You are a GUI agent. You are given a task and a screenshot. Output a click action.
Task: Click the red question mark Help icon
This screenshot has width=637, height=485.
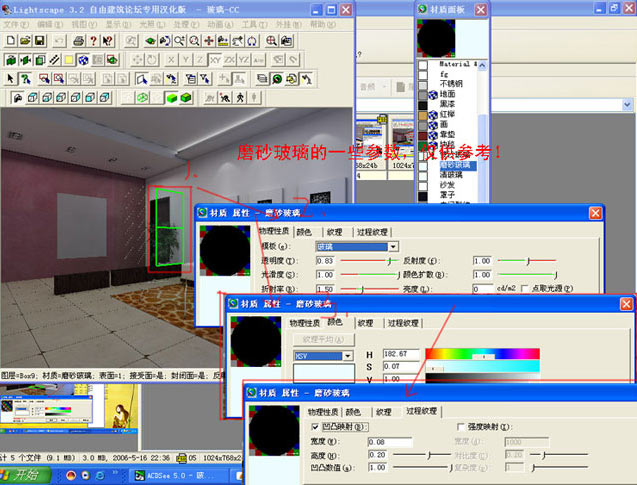(93, 41)
